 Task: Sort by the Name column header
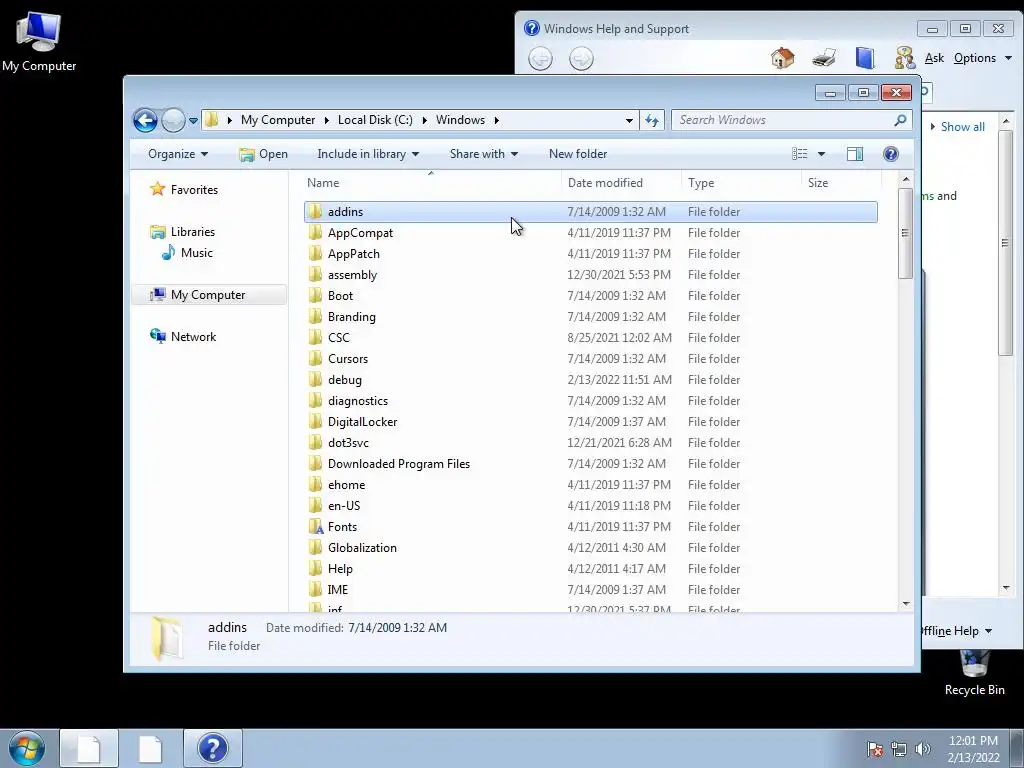pyautogui.click(x=430, y=184)
